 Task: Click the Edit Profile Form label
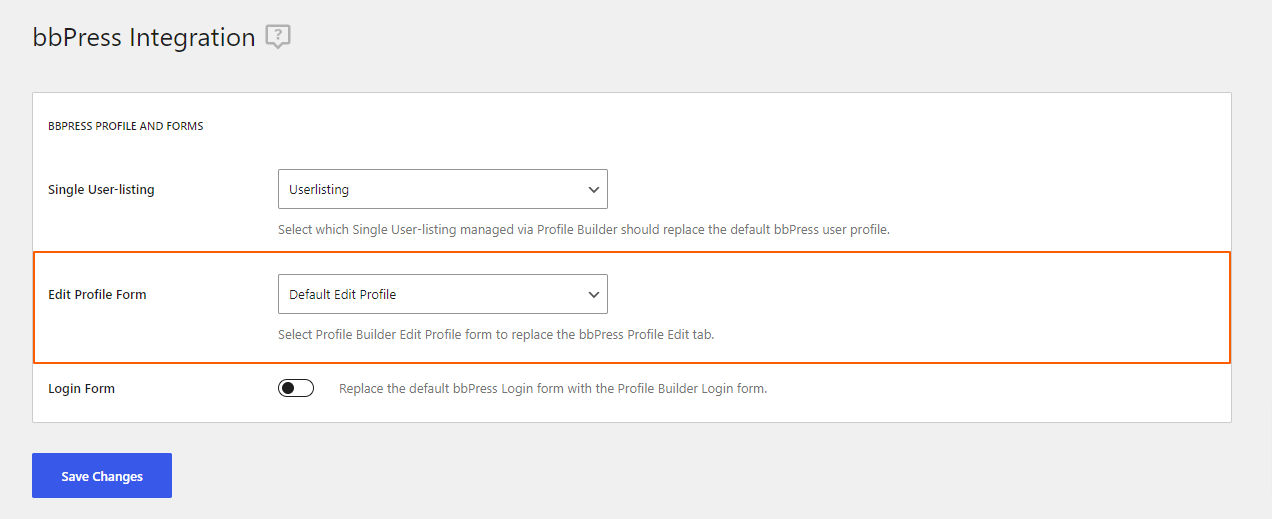(97, 294)
